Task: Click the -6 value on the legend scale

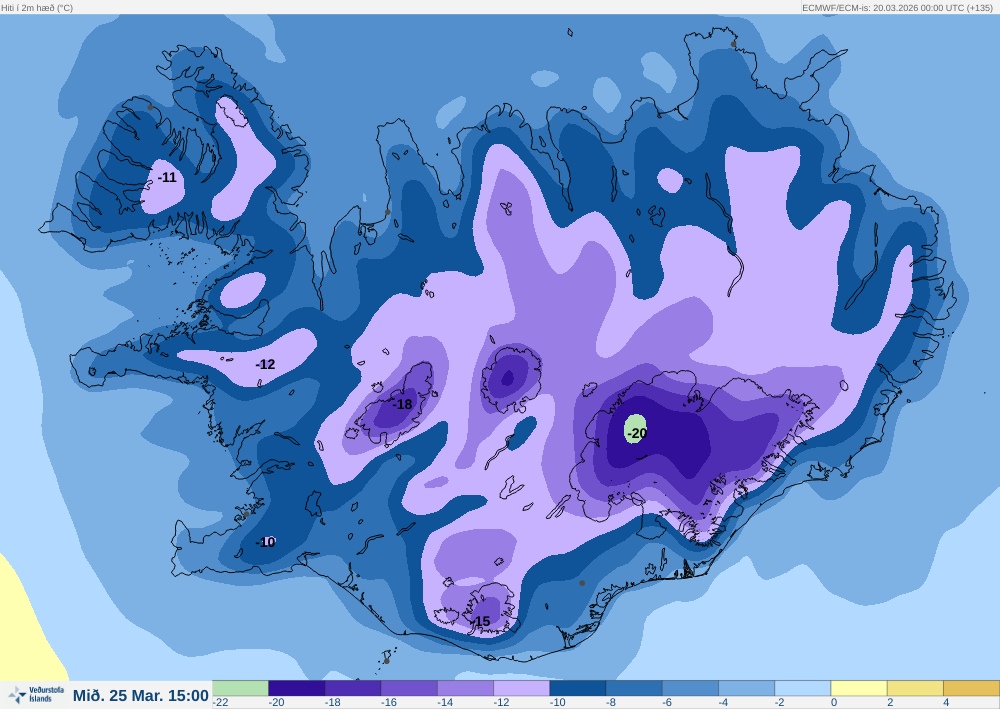Action: 667,703
